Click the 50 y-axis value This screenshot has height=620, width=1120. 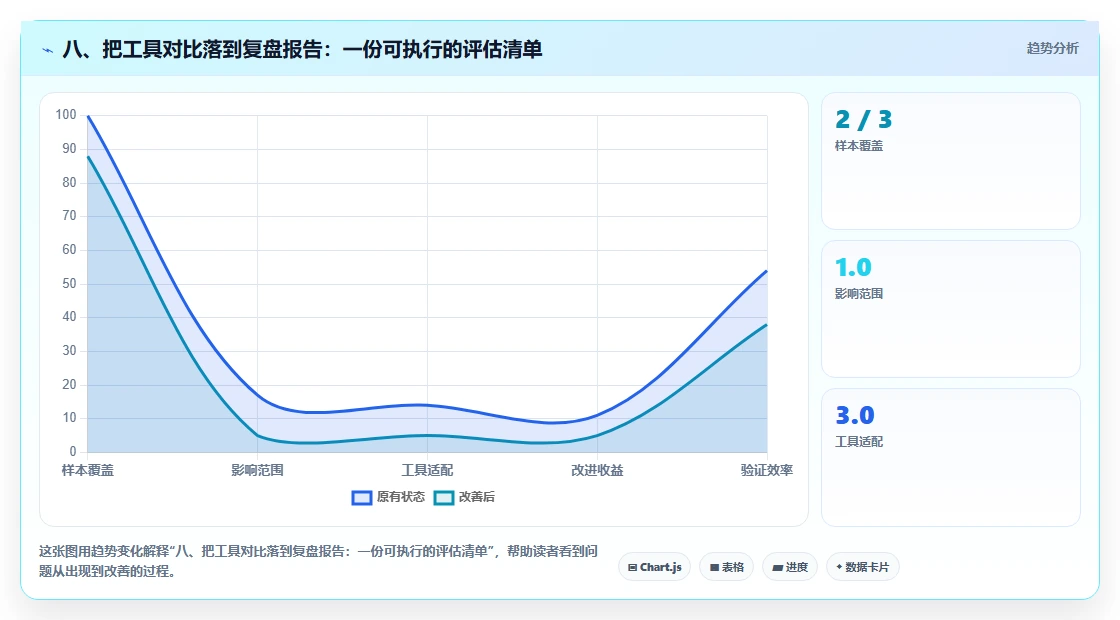click(x=69, y=284)
